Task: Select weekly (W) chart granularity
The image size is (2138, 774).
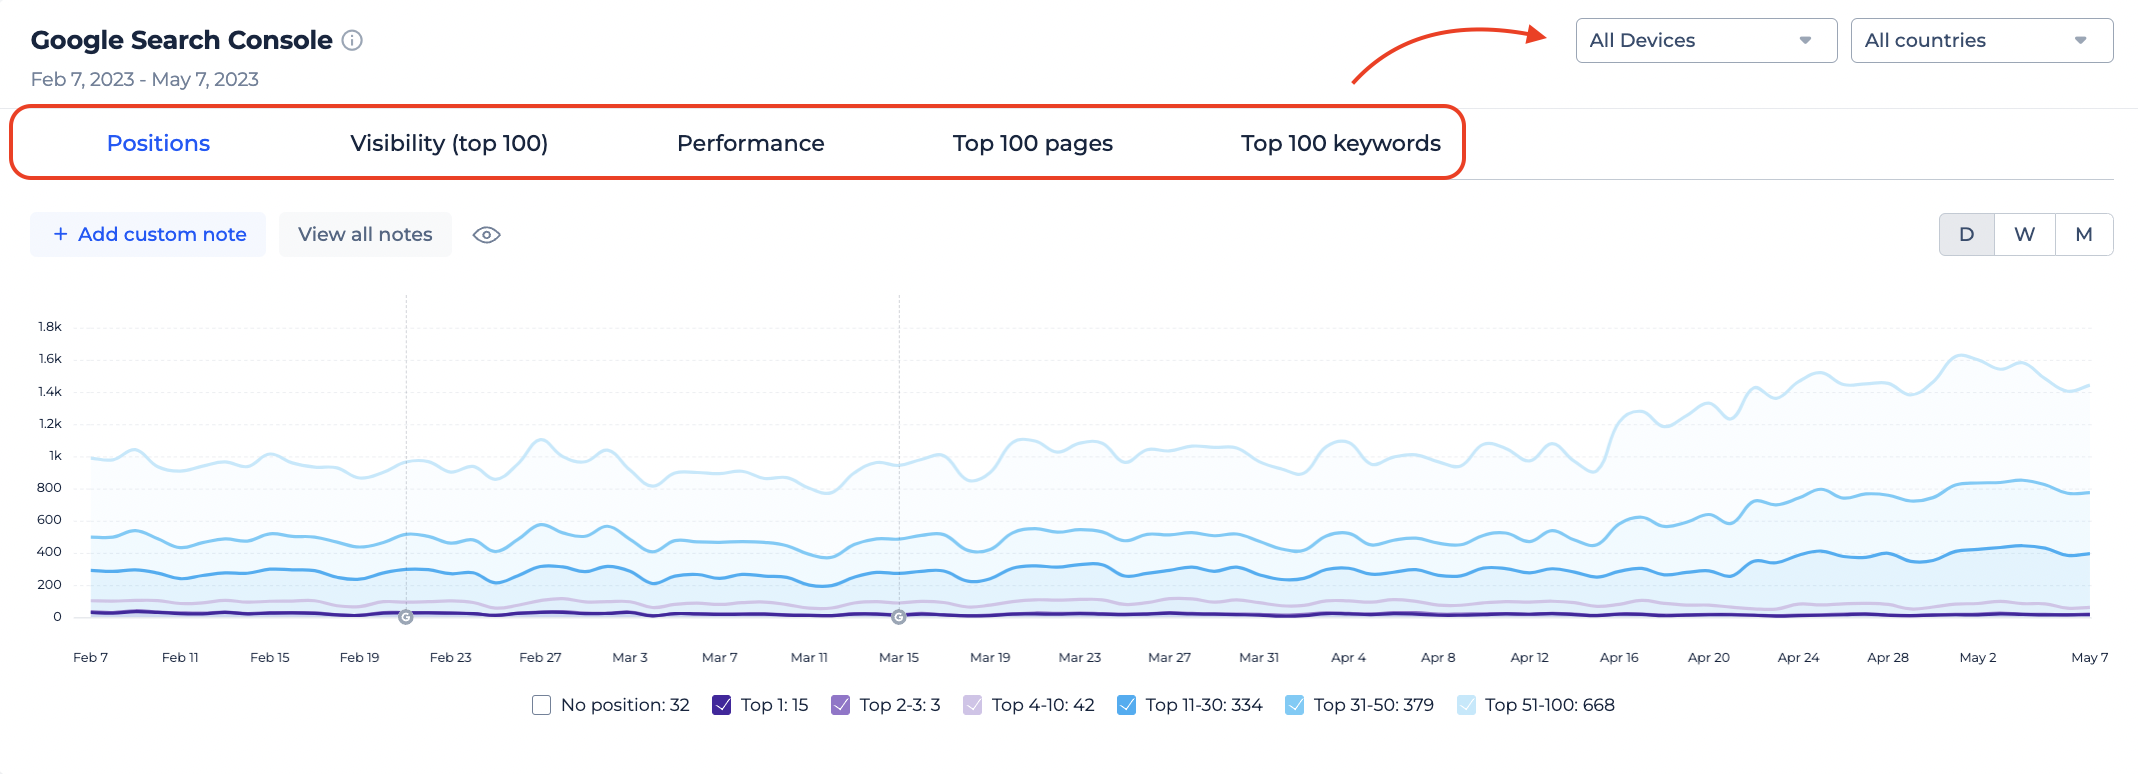Action: (2025, 234)
